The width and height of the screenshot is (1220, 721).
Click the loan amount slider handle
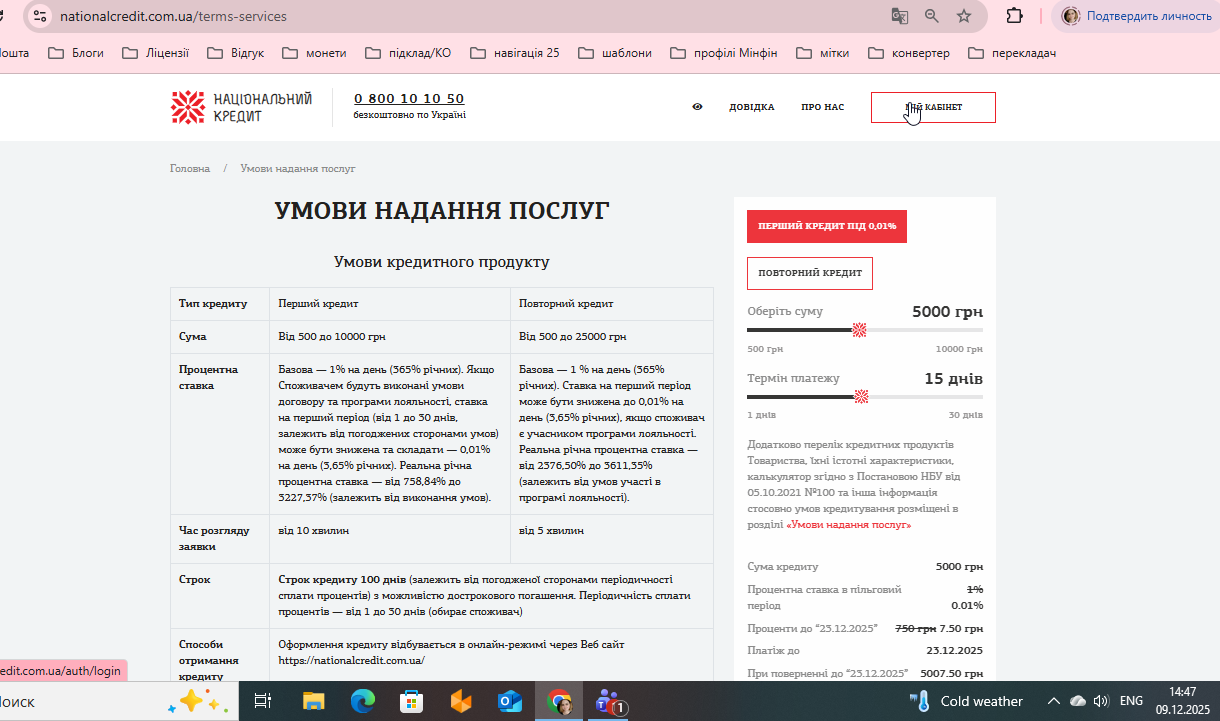[x=859, y=330]
